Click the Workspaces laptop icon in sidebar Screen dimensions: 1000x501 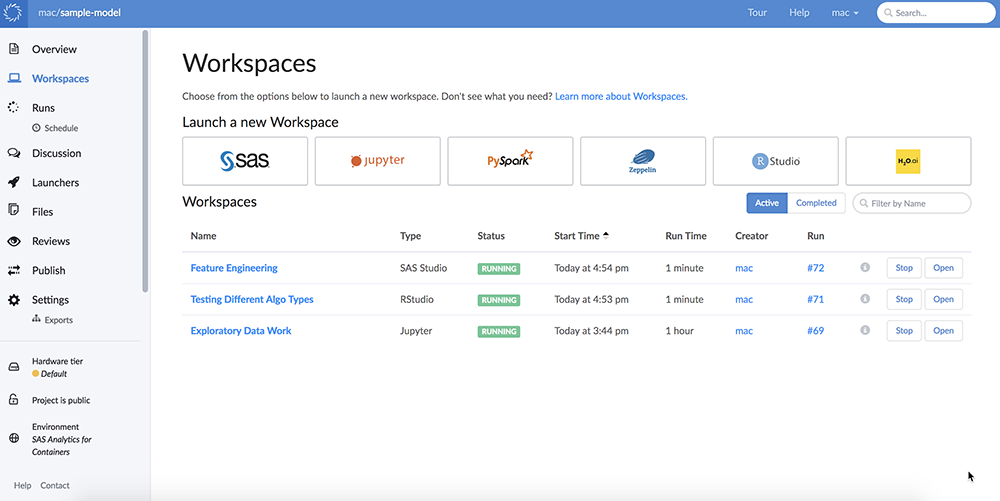(x=14, y=78)
